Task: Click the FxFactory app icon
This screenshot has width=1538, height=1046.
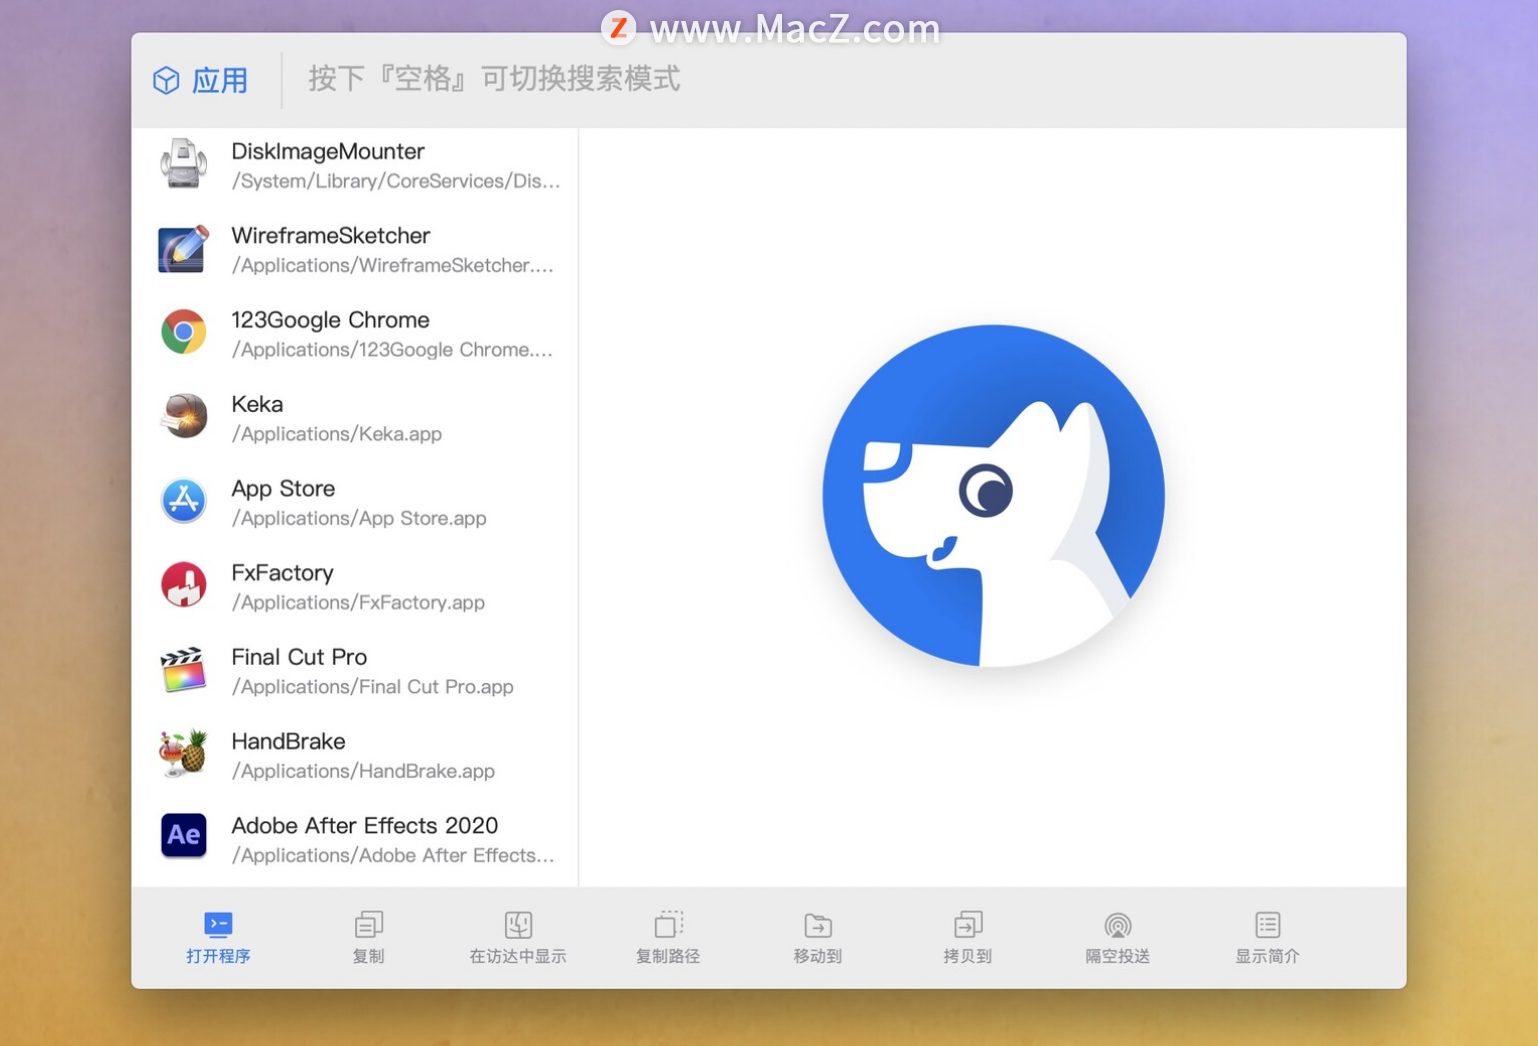Action: 183,585
